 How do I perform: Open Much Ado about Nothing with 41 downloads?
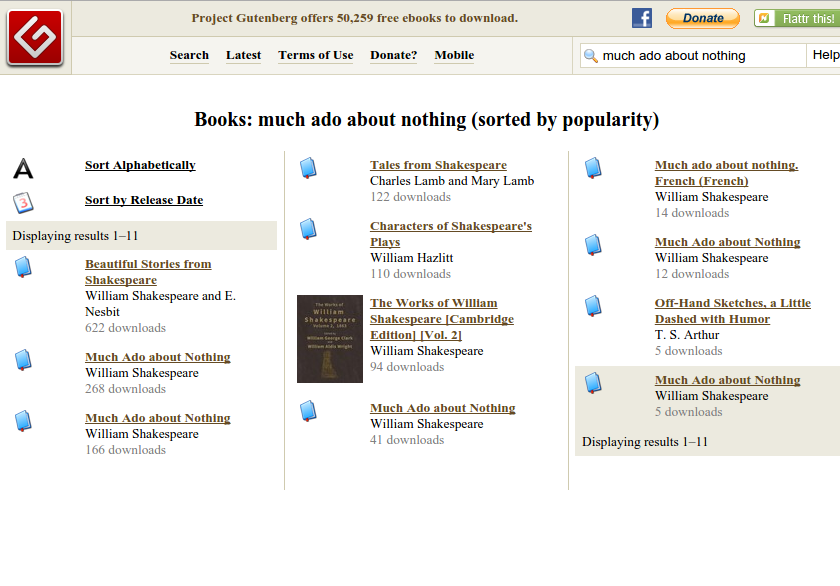(x=442, y=408)
